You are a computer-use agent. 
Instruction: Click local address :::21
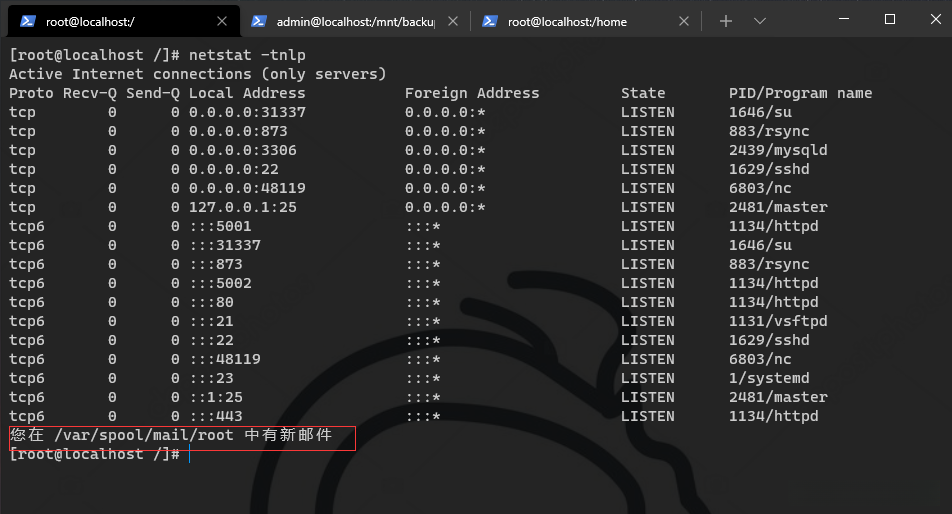point(211,321)
